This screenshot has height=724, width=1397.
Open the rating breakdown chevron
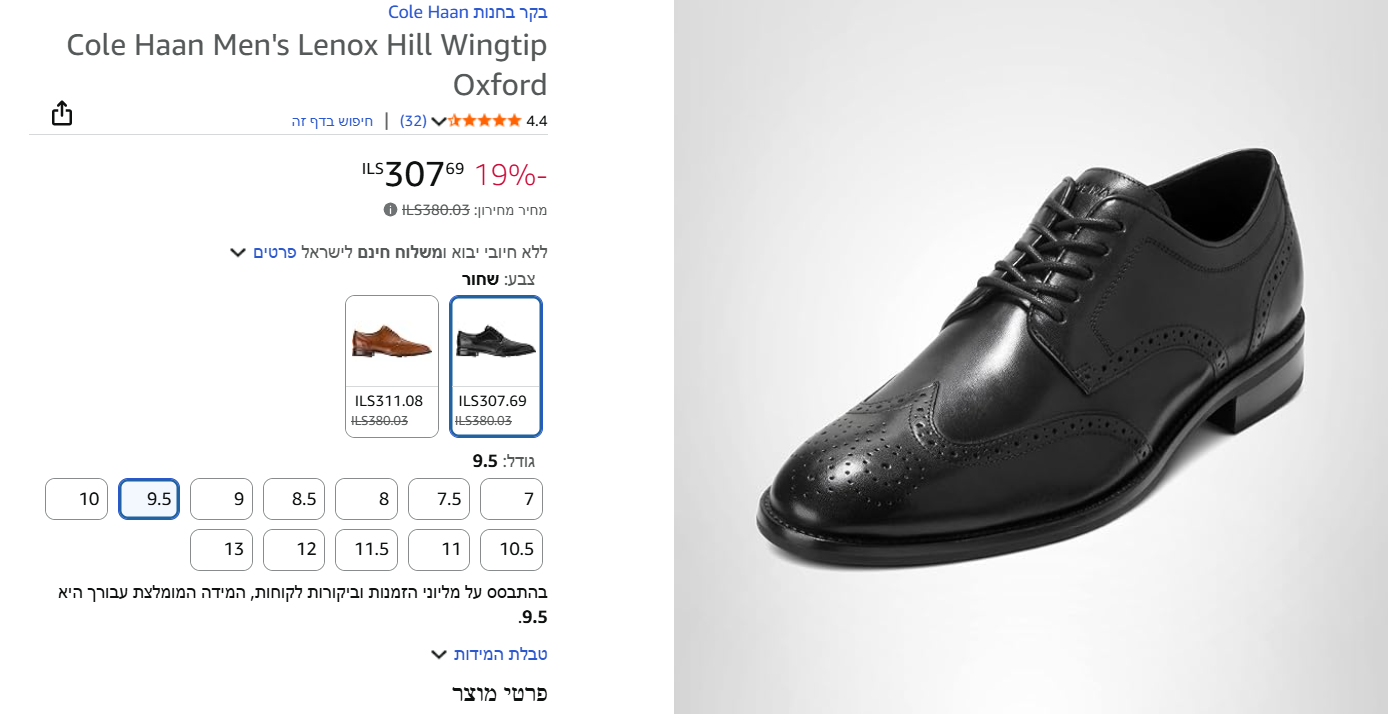[438, 121]
